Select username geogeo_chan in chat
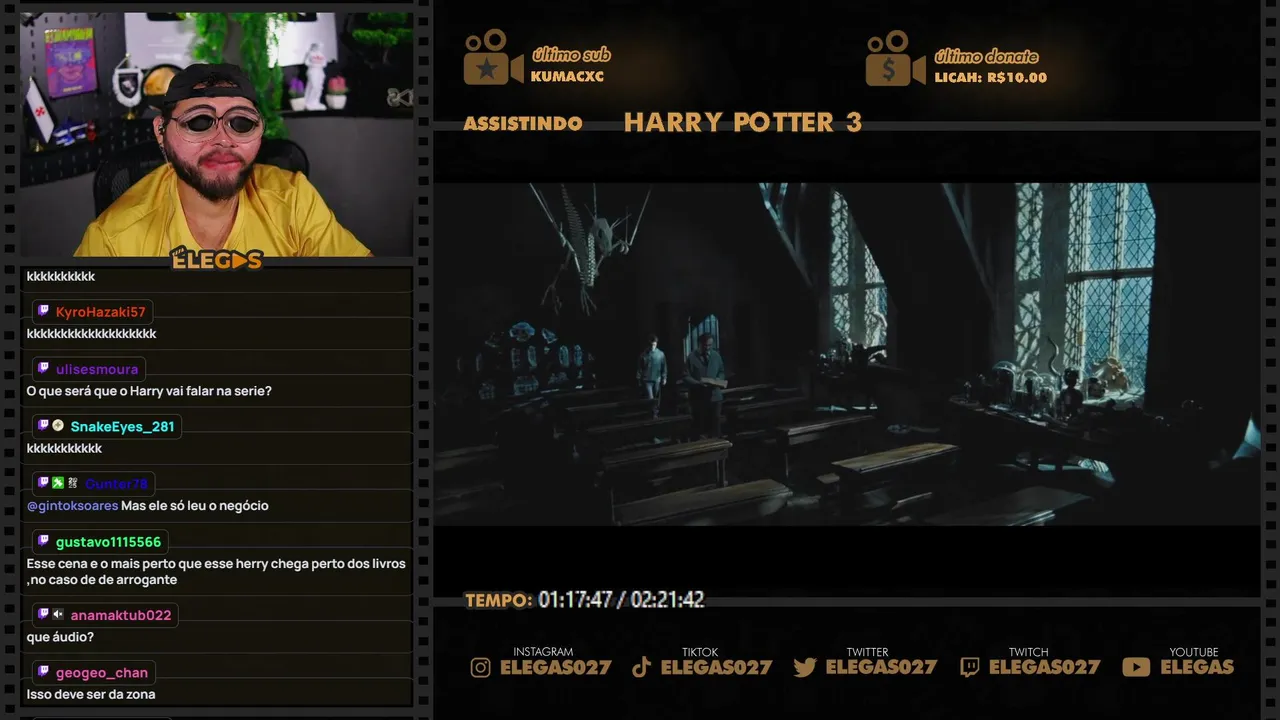Viewport: 1280px width, 720px height. tap(102, 673)
